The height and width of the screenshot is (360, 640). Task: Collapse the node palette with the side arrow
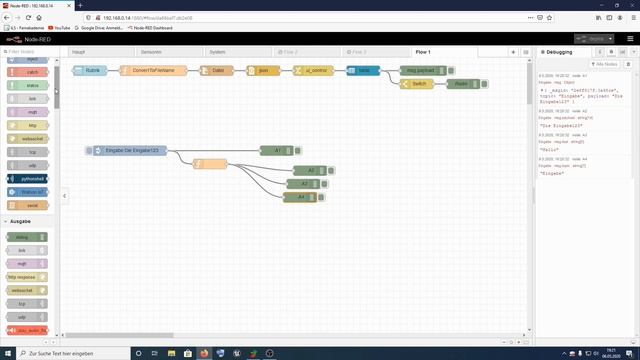[x=64, y=196]
